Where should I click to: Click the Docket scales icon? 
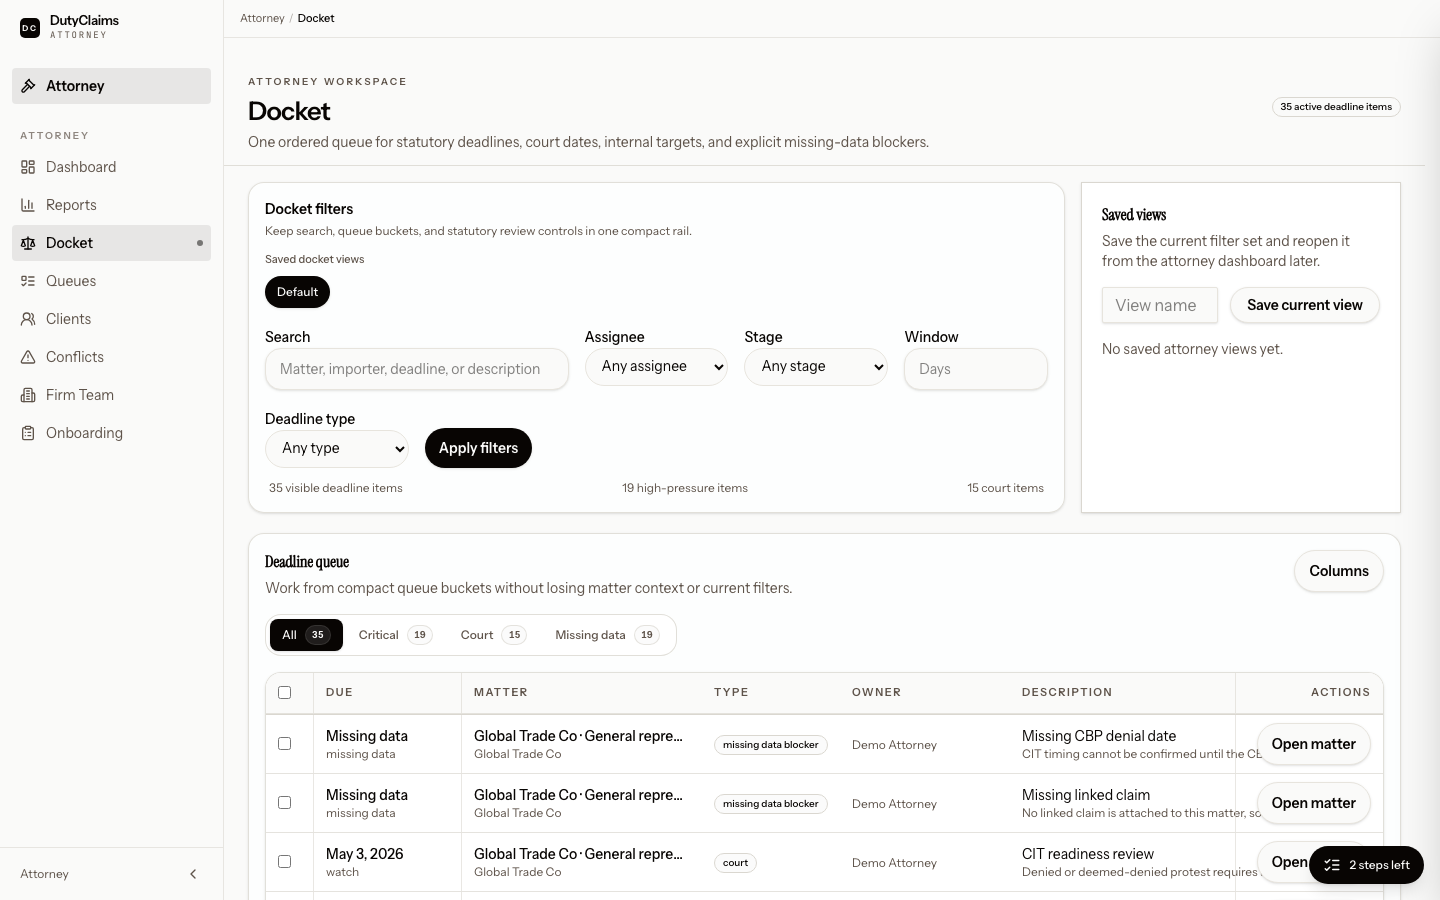pyautogui.click(x=28, y=243)
